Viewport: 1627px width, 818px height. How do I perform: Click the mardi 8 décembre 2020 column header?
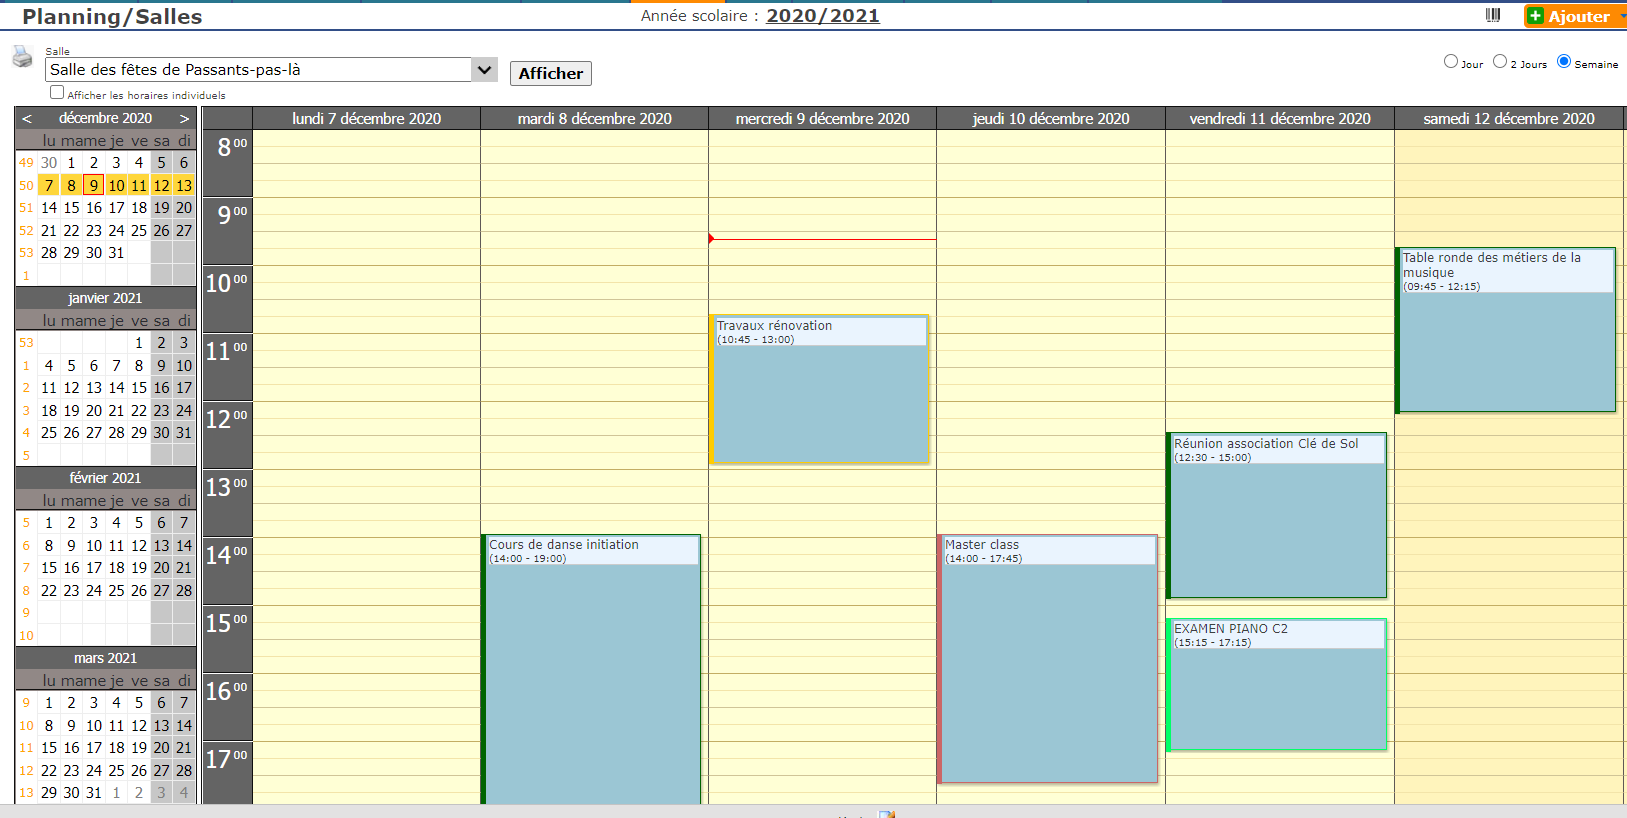pyautogui.click(x=594, y=118)
